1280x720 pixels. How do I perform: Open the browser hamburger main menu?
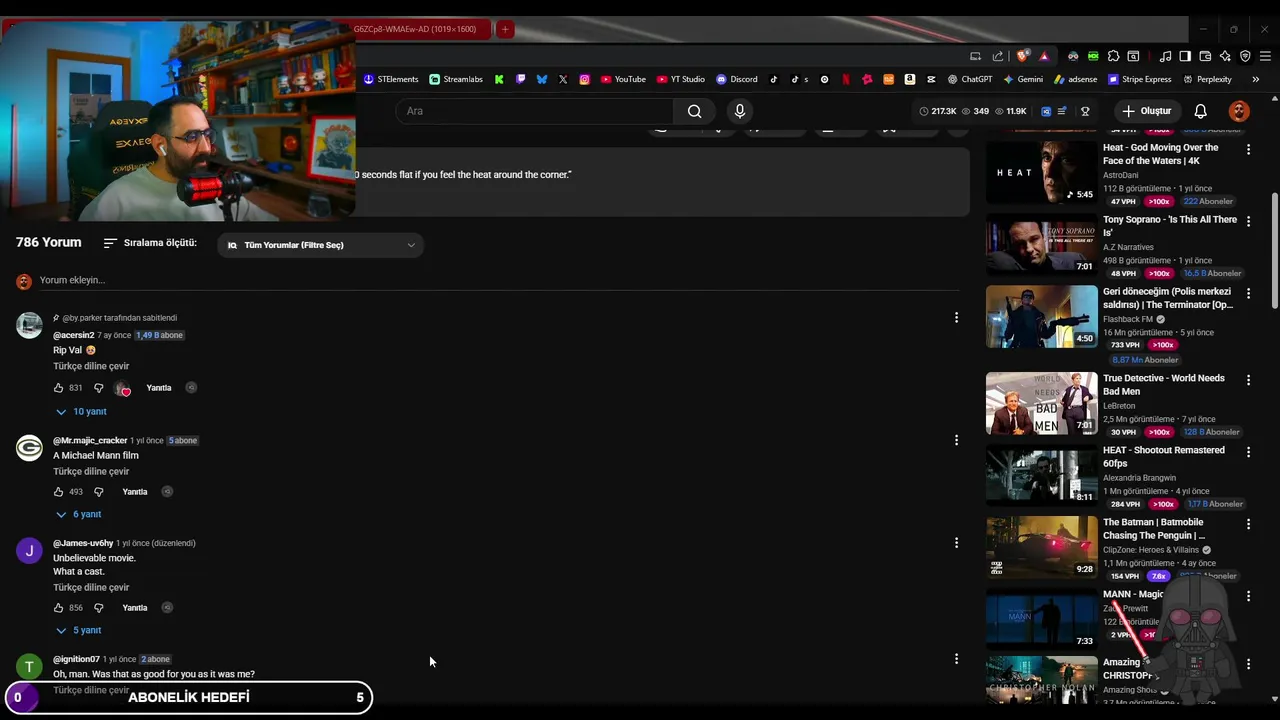pyautogui.click(x=1266, y=56)
